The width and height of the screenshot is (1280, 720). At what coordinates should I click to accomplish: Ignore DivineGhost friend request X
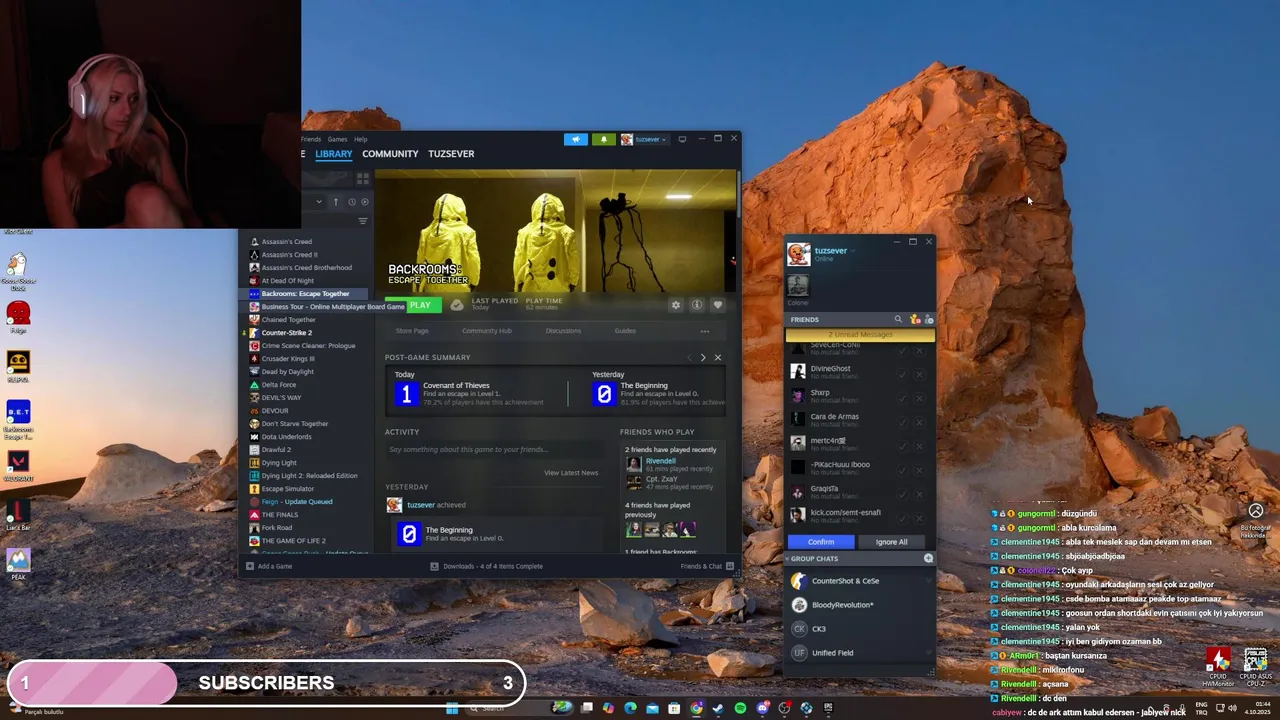(919, 374)
